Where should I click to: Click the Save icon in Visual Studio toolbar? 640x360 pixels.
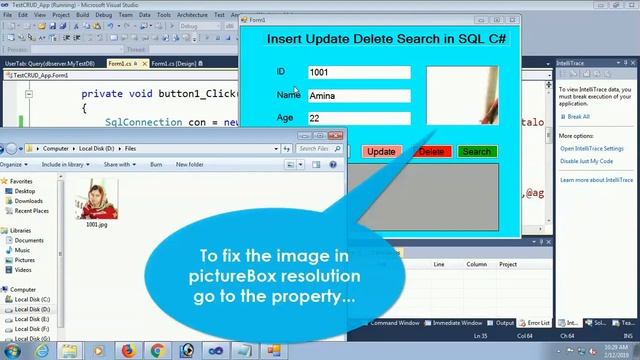coord(53,26)
